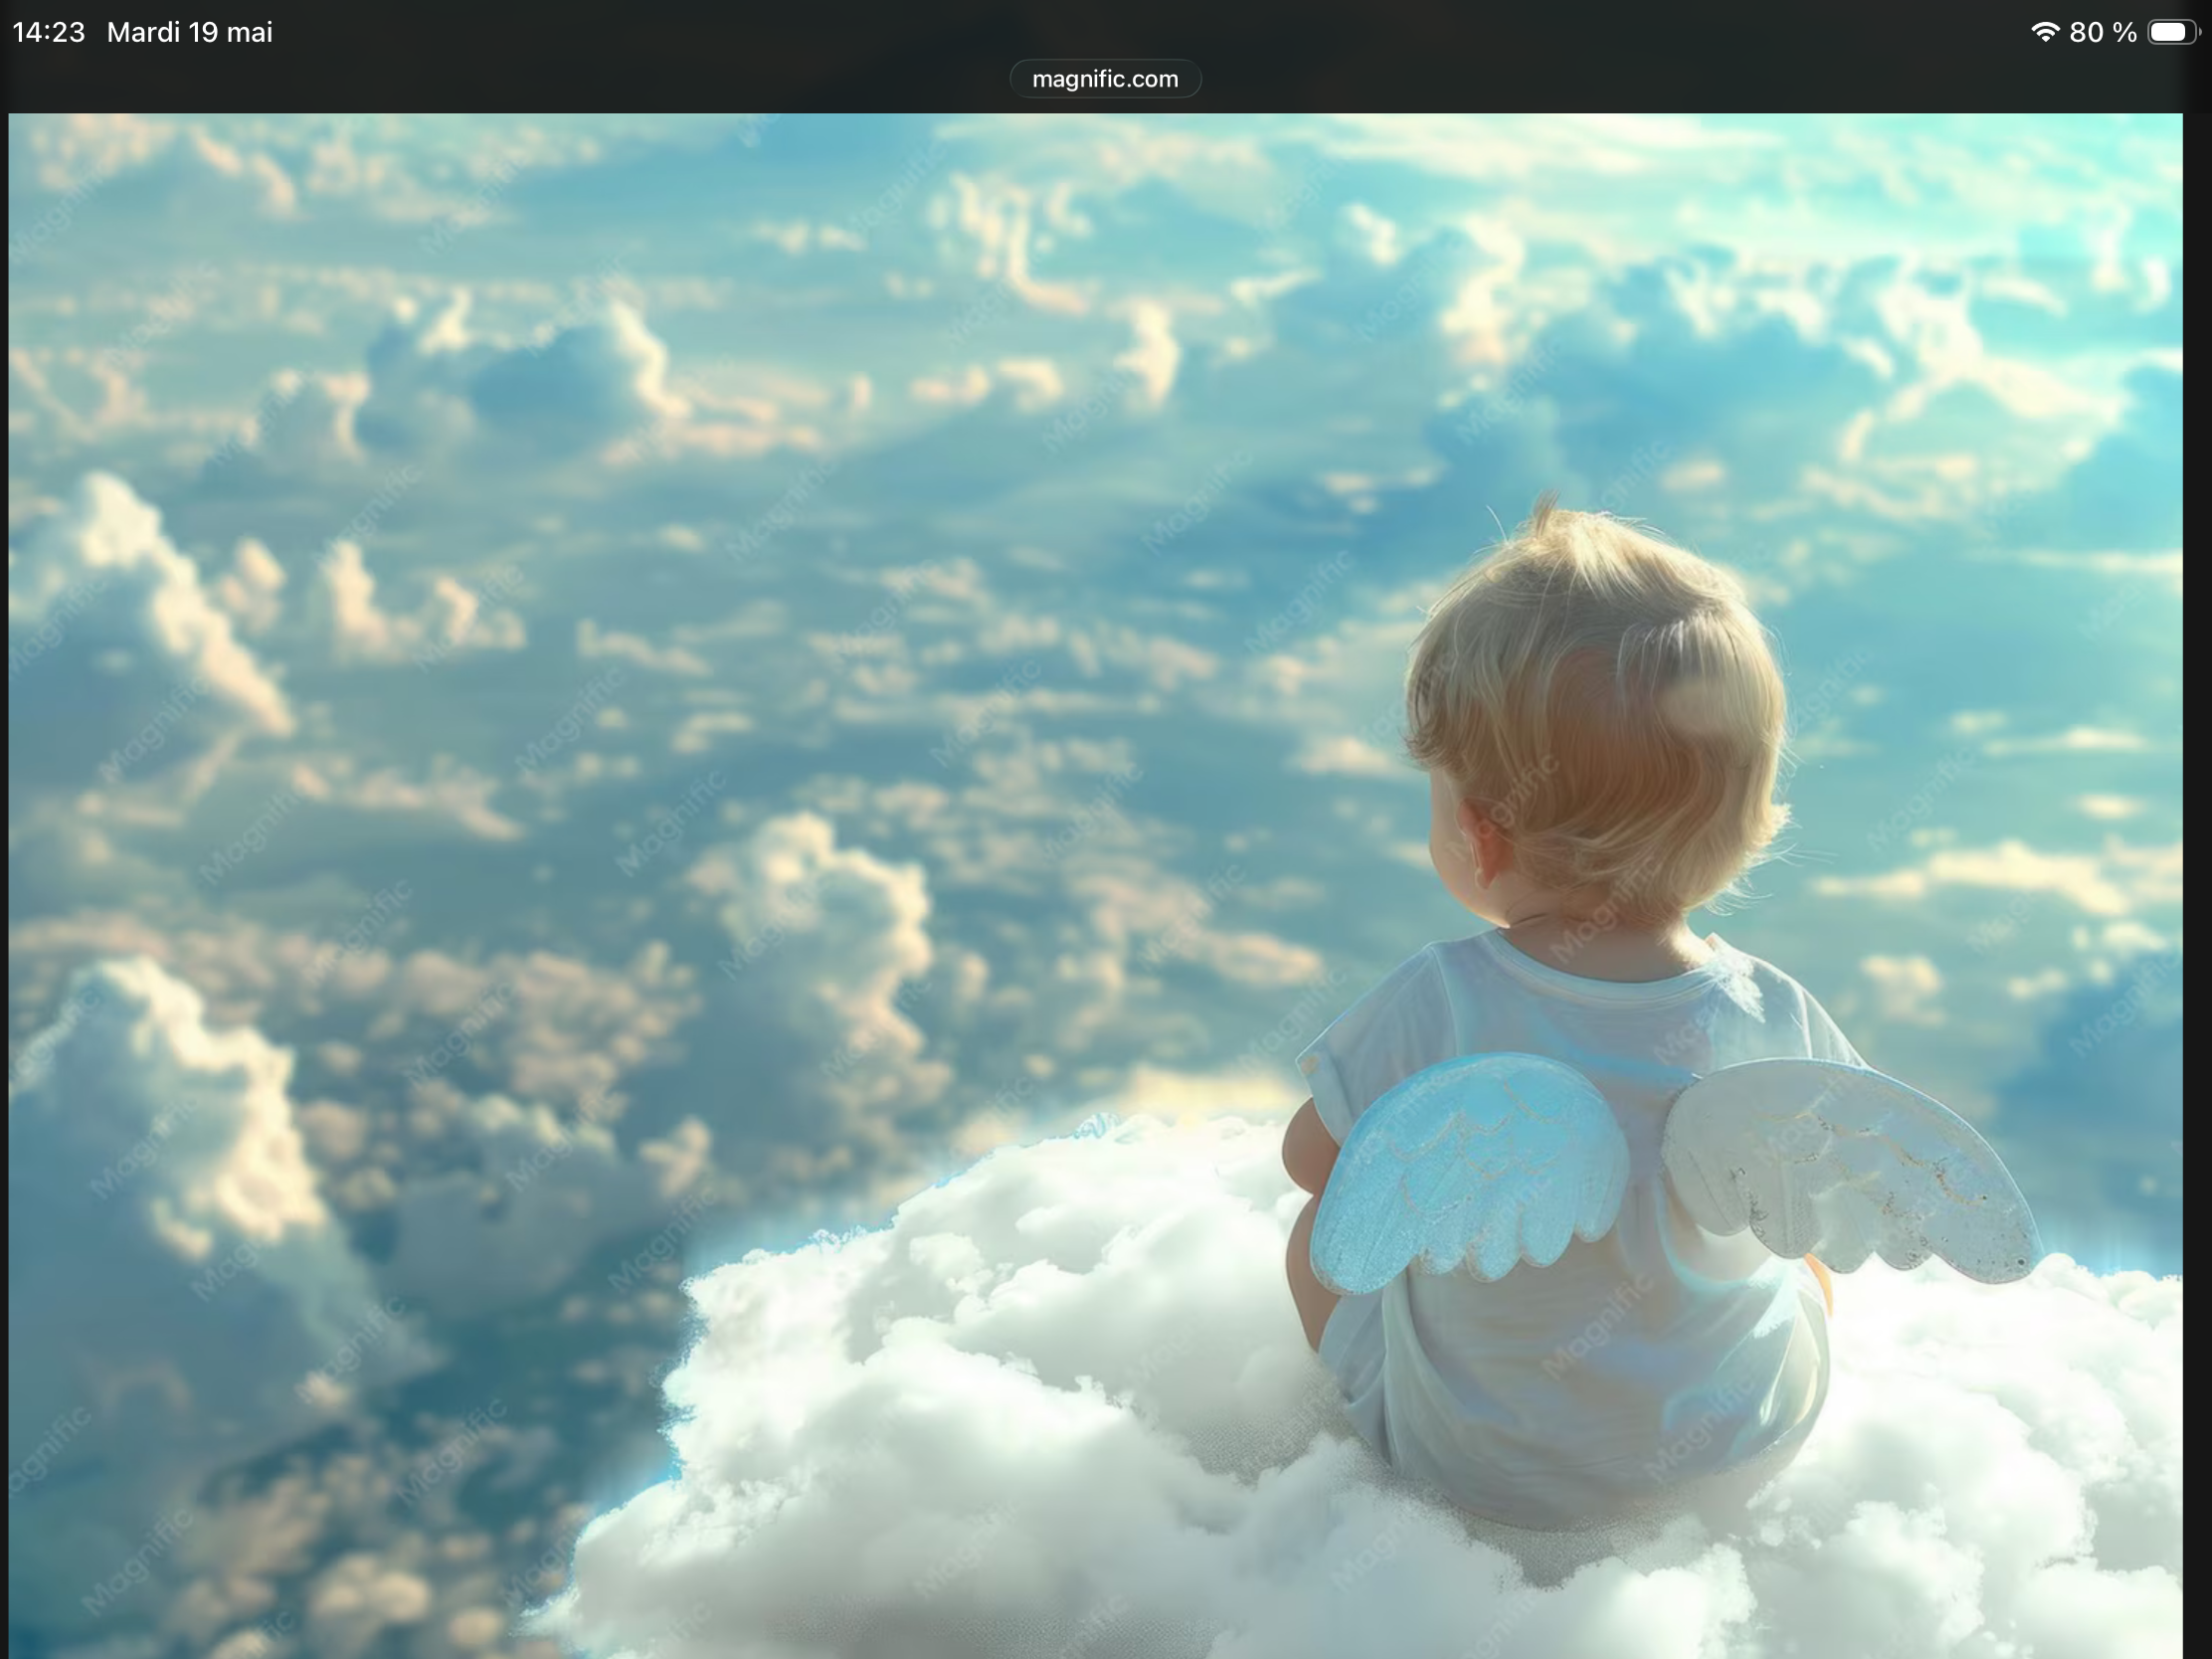Screen dimensions: 2212x1659
Task: Tap the battery icon in status bar
Action: tap(2174, 32)
